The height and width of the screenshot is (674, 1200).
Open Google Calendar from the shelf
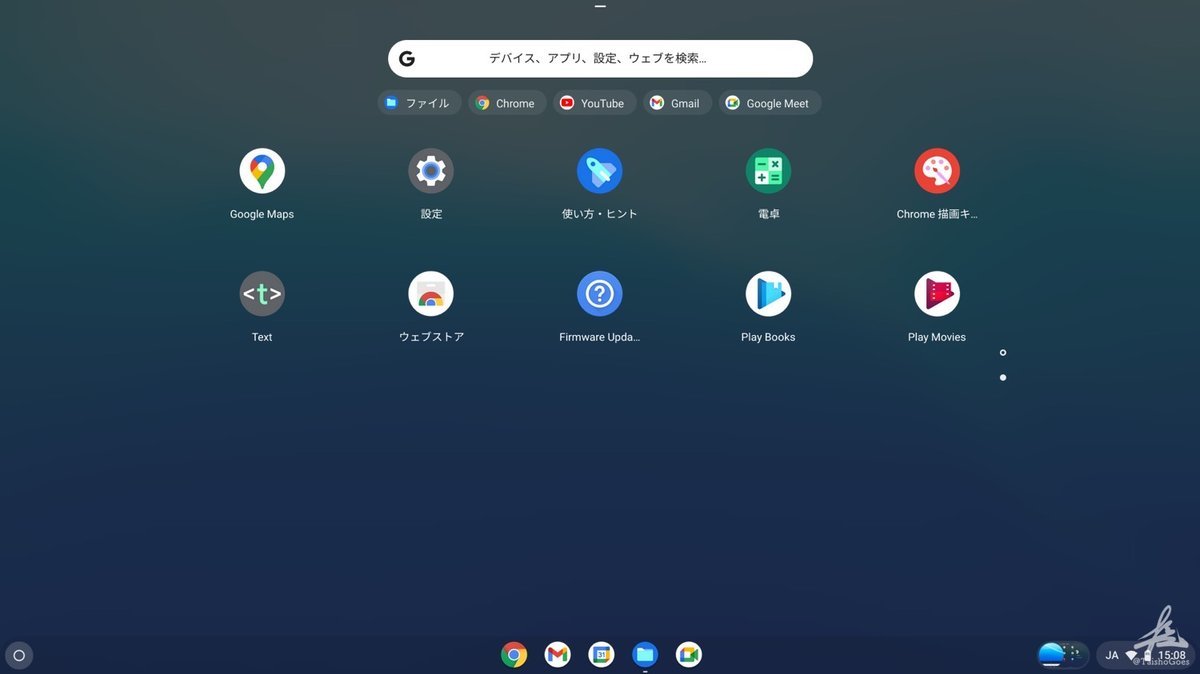pyautogui.click(x=601, y=654)
